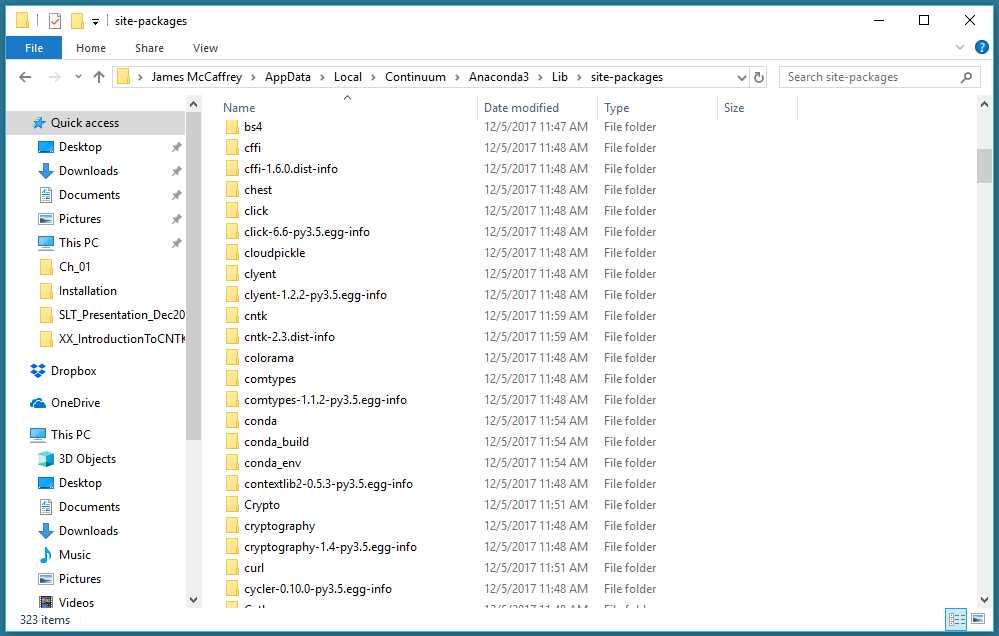
Task: Open the chevron after Anaconda3 in path
Action: coord(540,77)
